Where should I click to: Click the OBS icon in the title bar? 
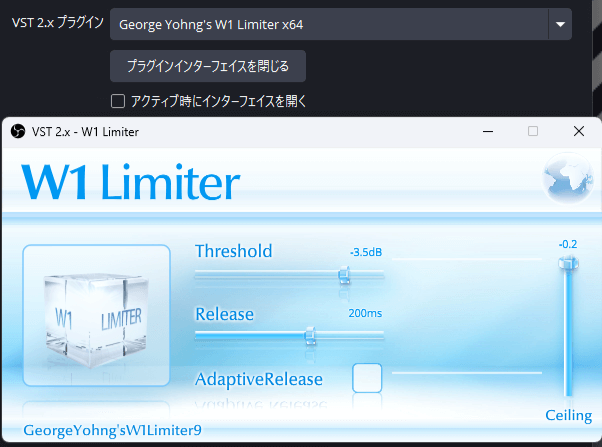[x=18, y=131]
